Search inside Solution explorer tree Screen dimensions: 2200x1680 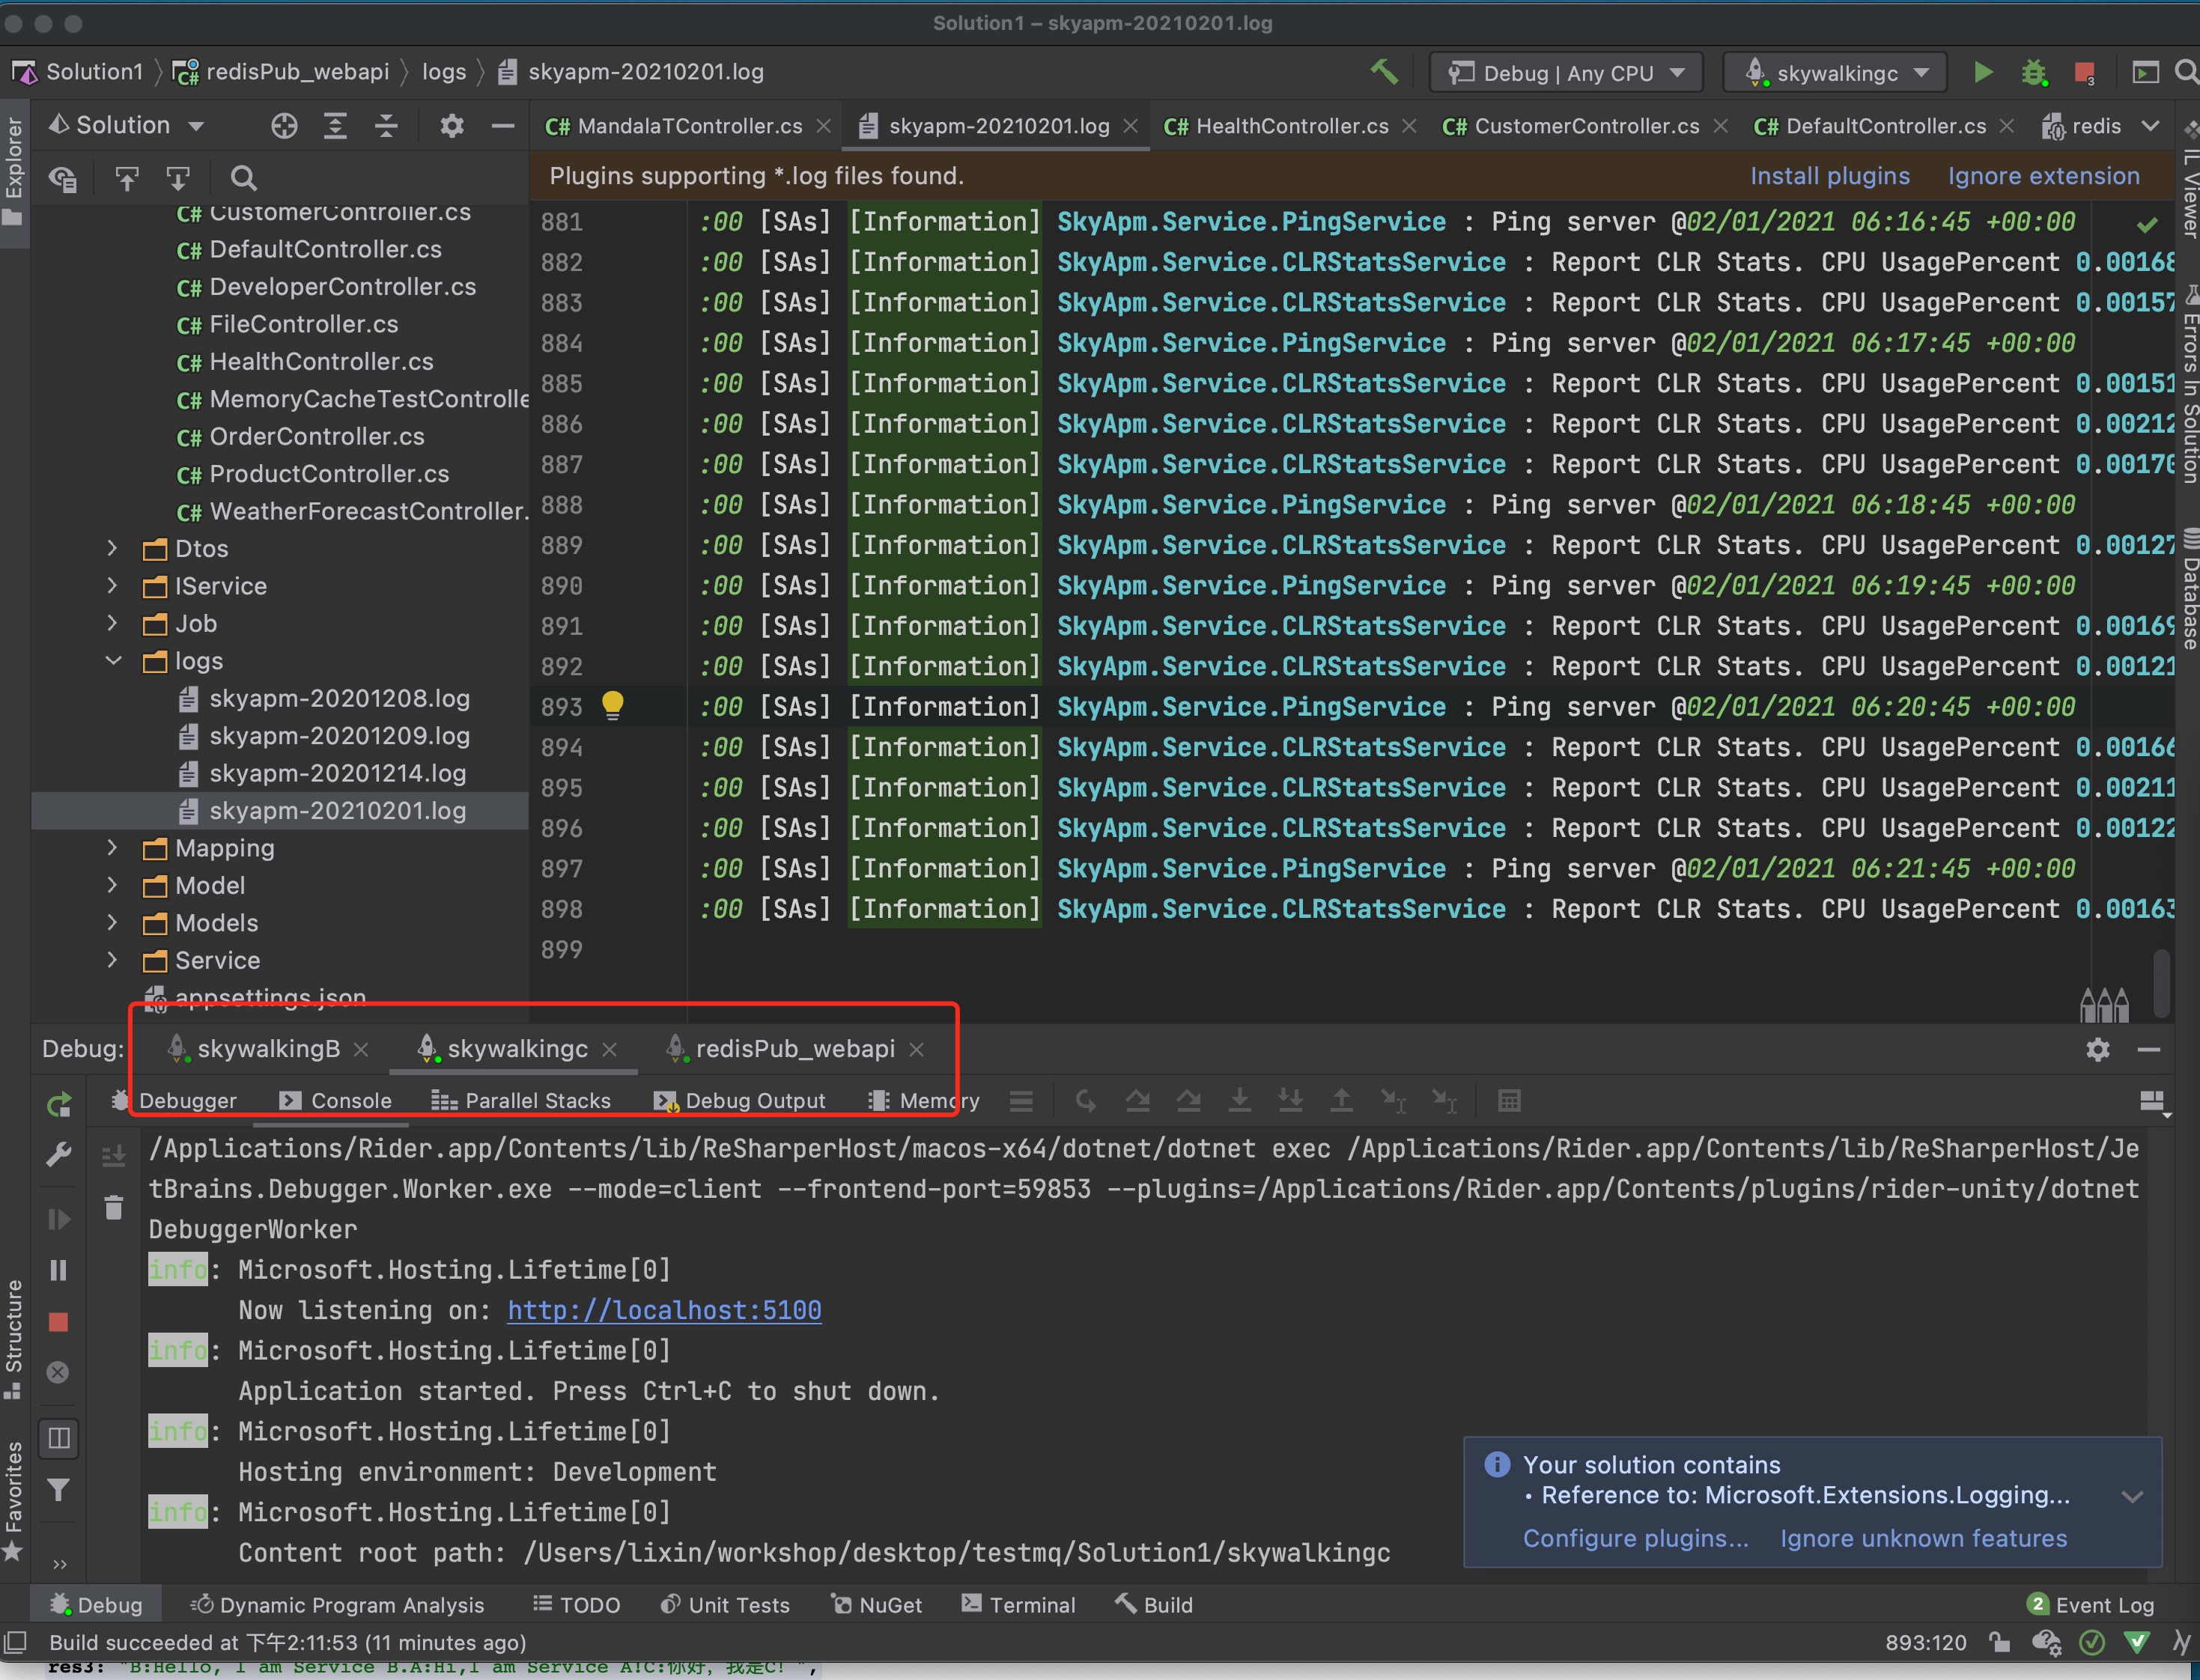pos(243,178)
